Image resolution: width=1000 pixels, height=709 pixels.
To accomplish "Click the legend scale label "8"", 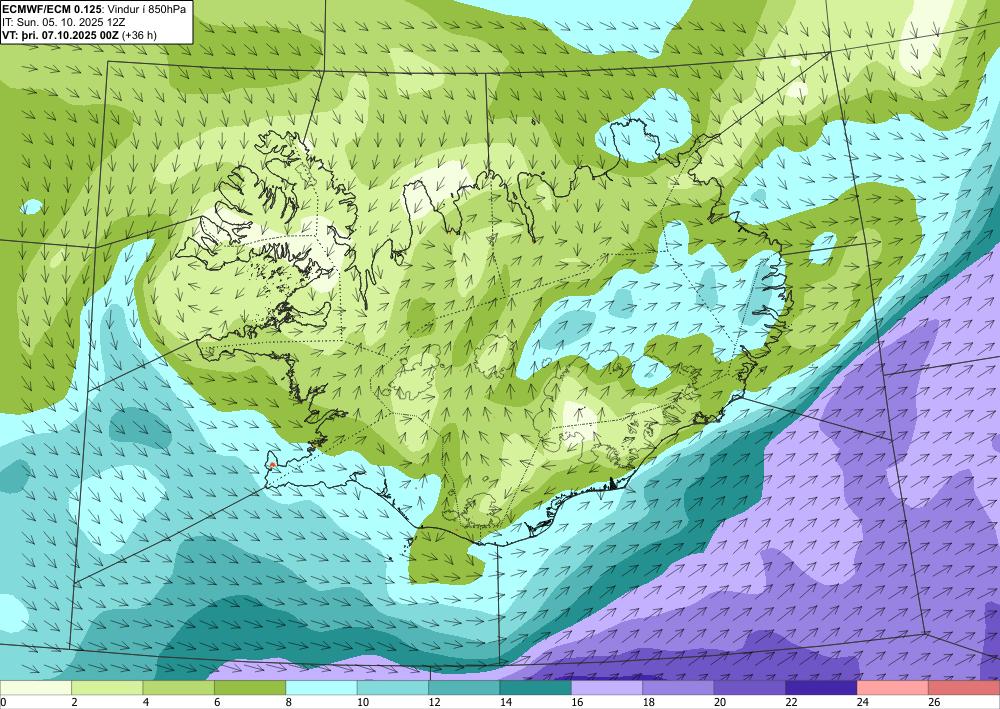I will (289, 703).
